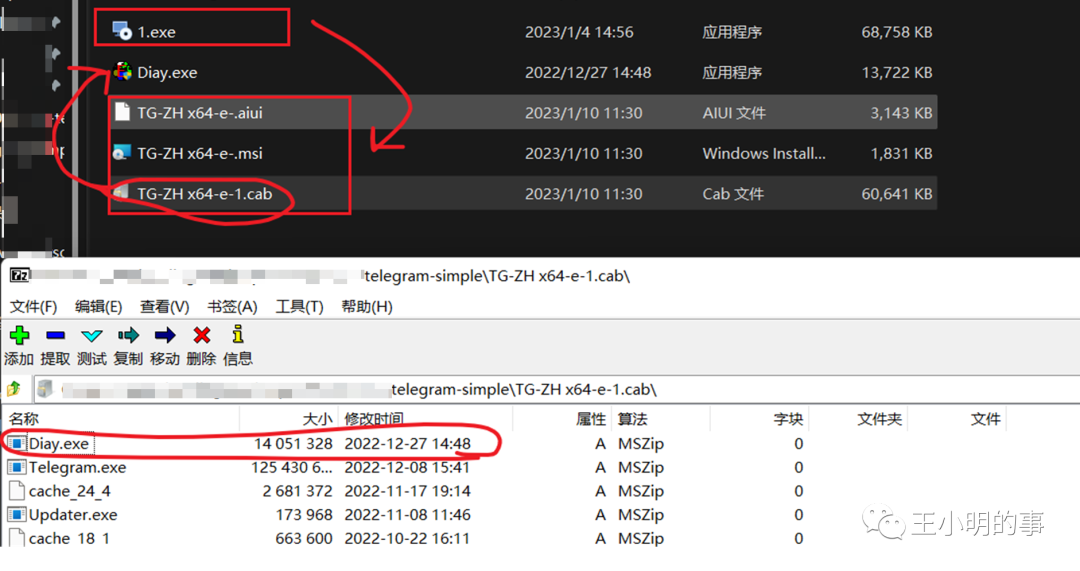Click the 60,641 KB size of the cab file
This screenshot has height=571, width=1080.
pos(897,194)
